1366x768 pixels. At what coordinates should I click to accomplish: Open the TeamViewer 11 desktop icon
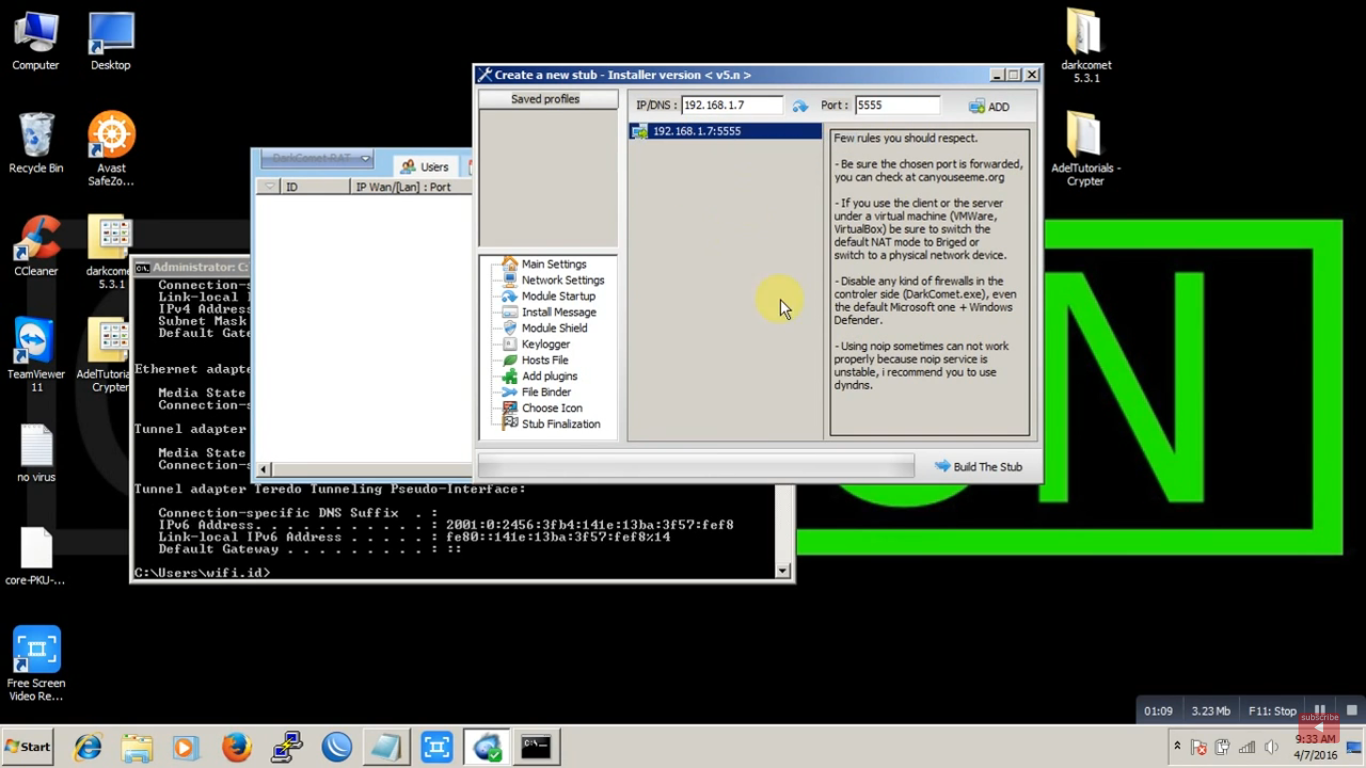click(36, 355)
